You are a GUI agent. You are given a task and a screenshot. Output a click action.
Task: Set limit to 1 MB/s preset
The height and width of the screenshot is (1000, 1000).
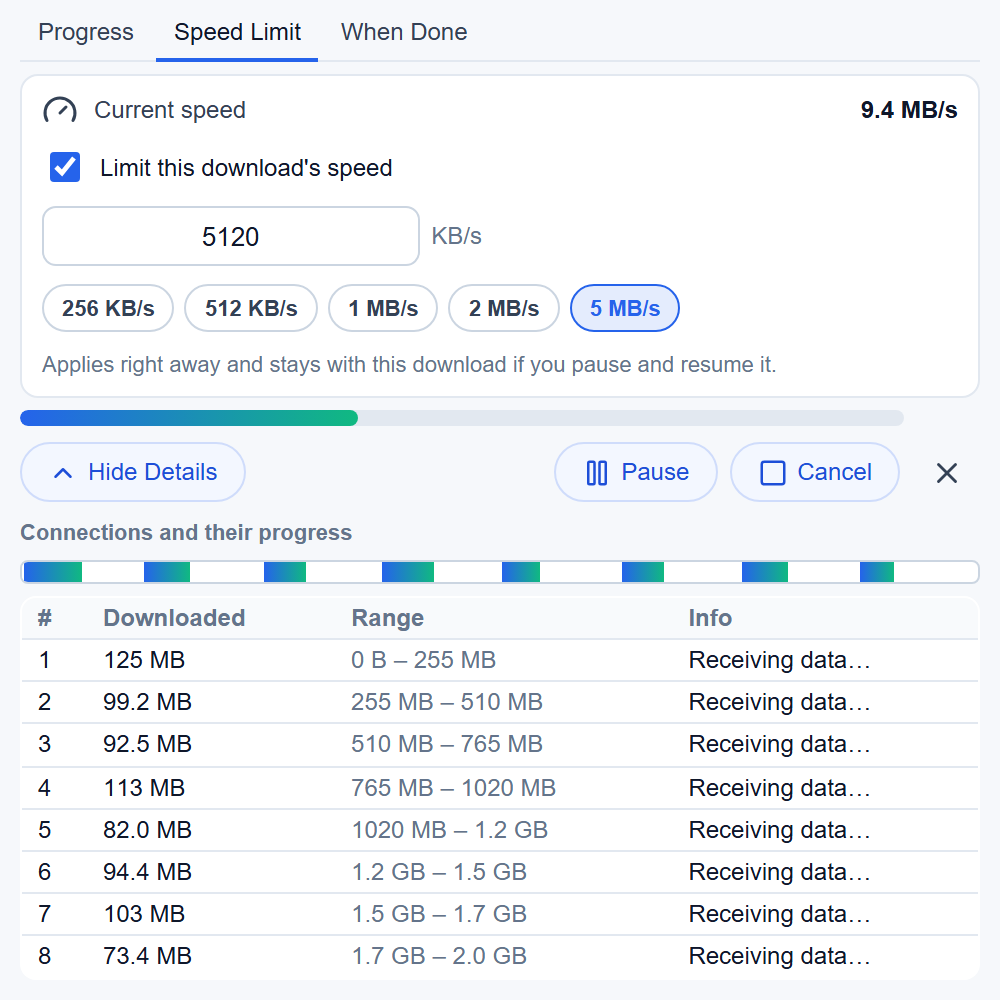pyautogui.click(x=383, y=308)
